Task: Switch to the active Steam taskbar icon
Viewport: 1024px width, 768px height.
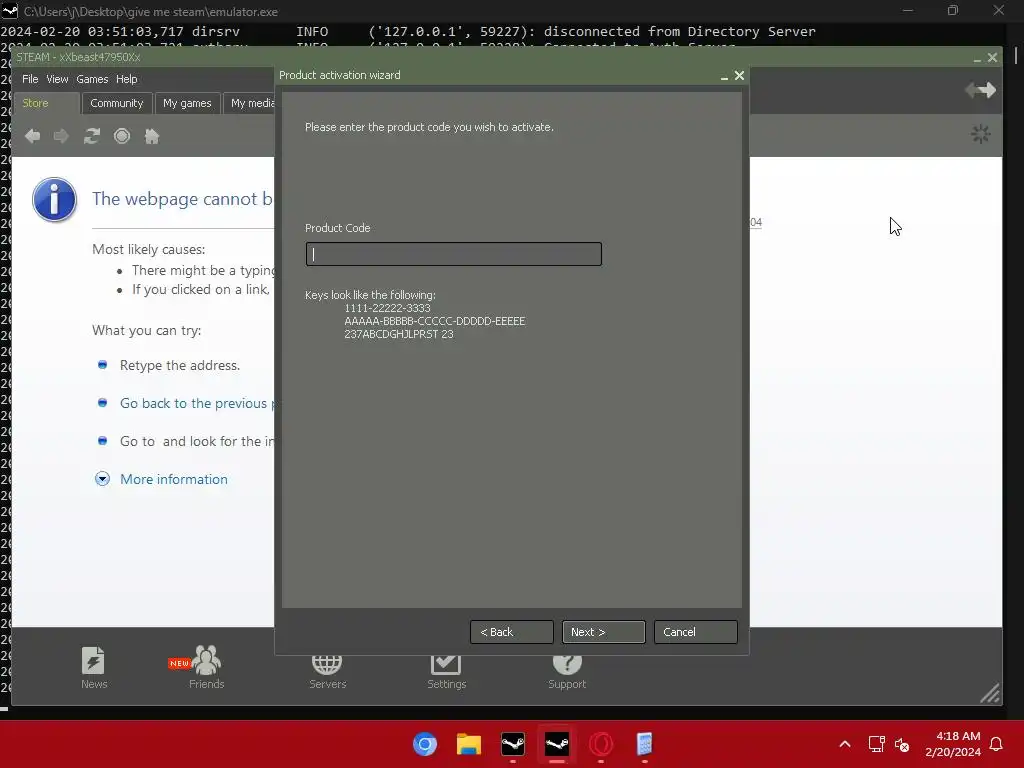Action: click(x=556, y=744)
